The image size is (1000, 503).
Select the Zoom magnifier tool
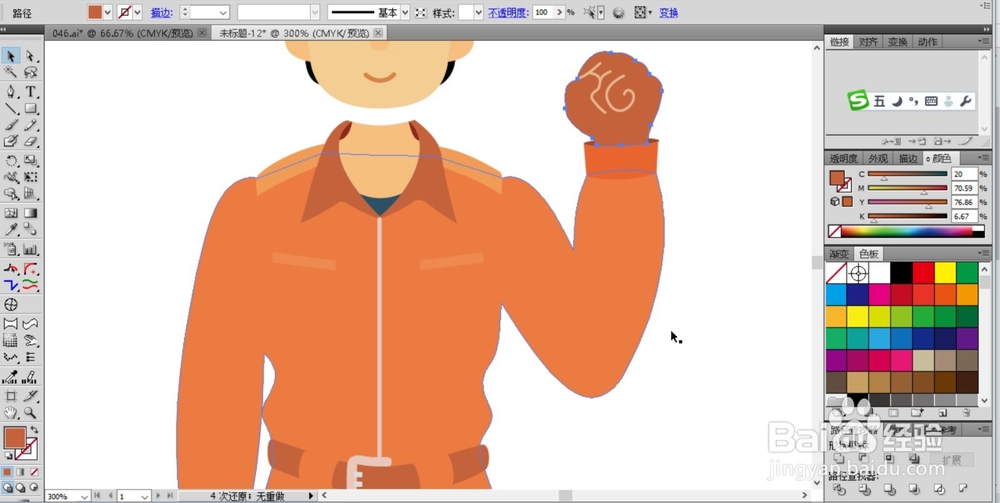point(31,413)
